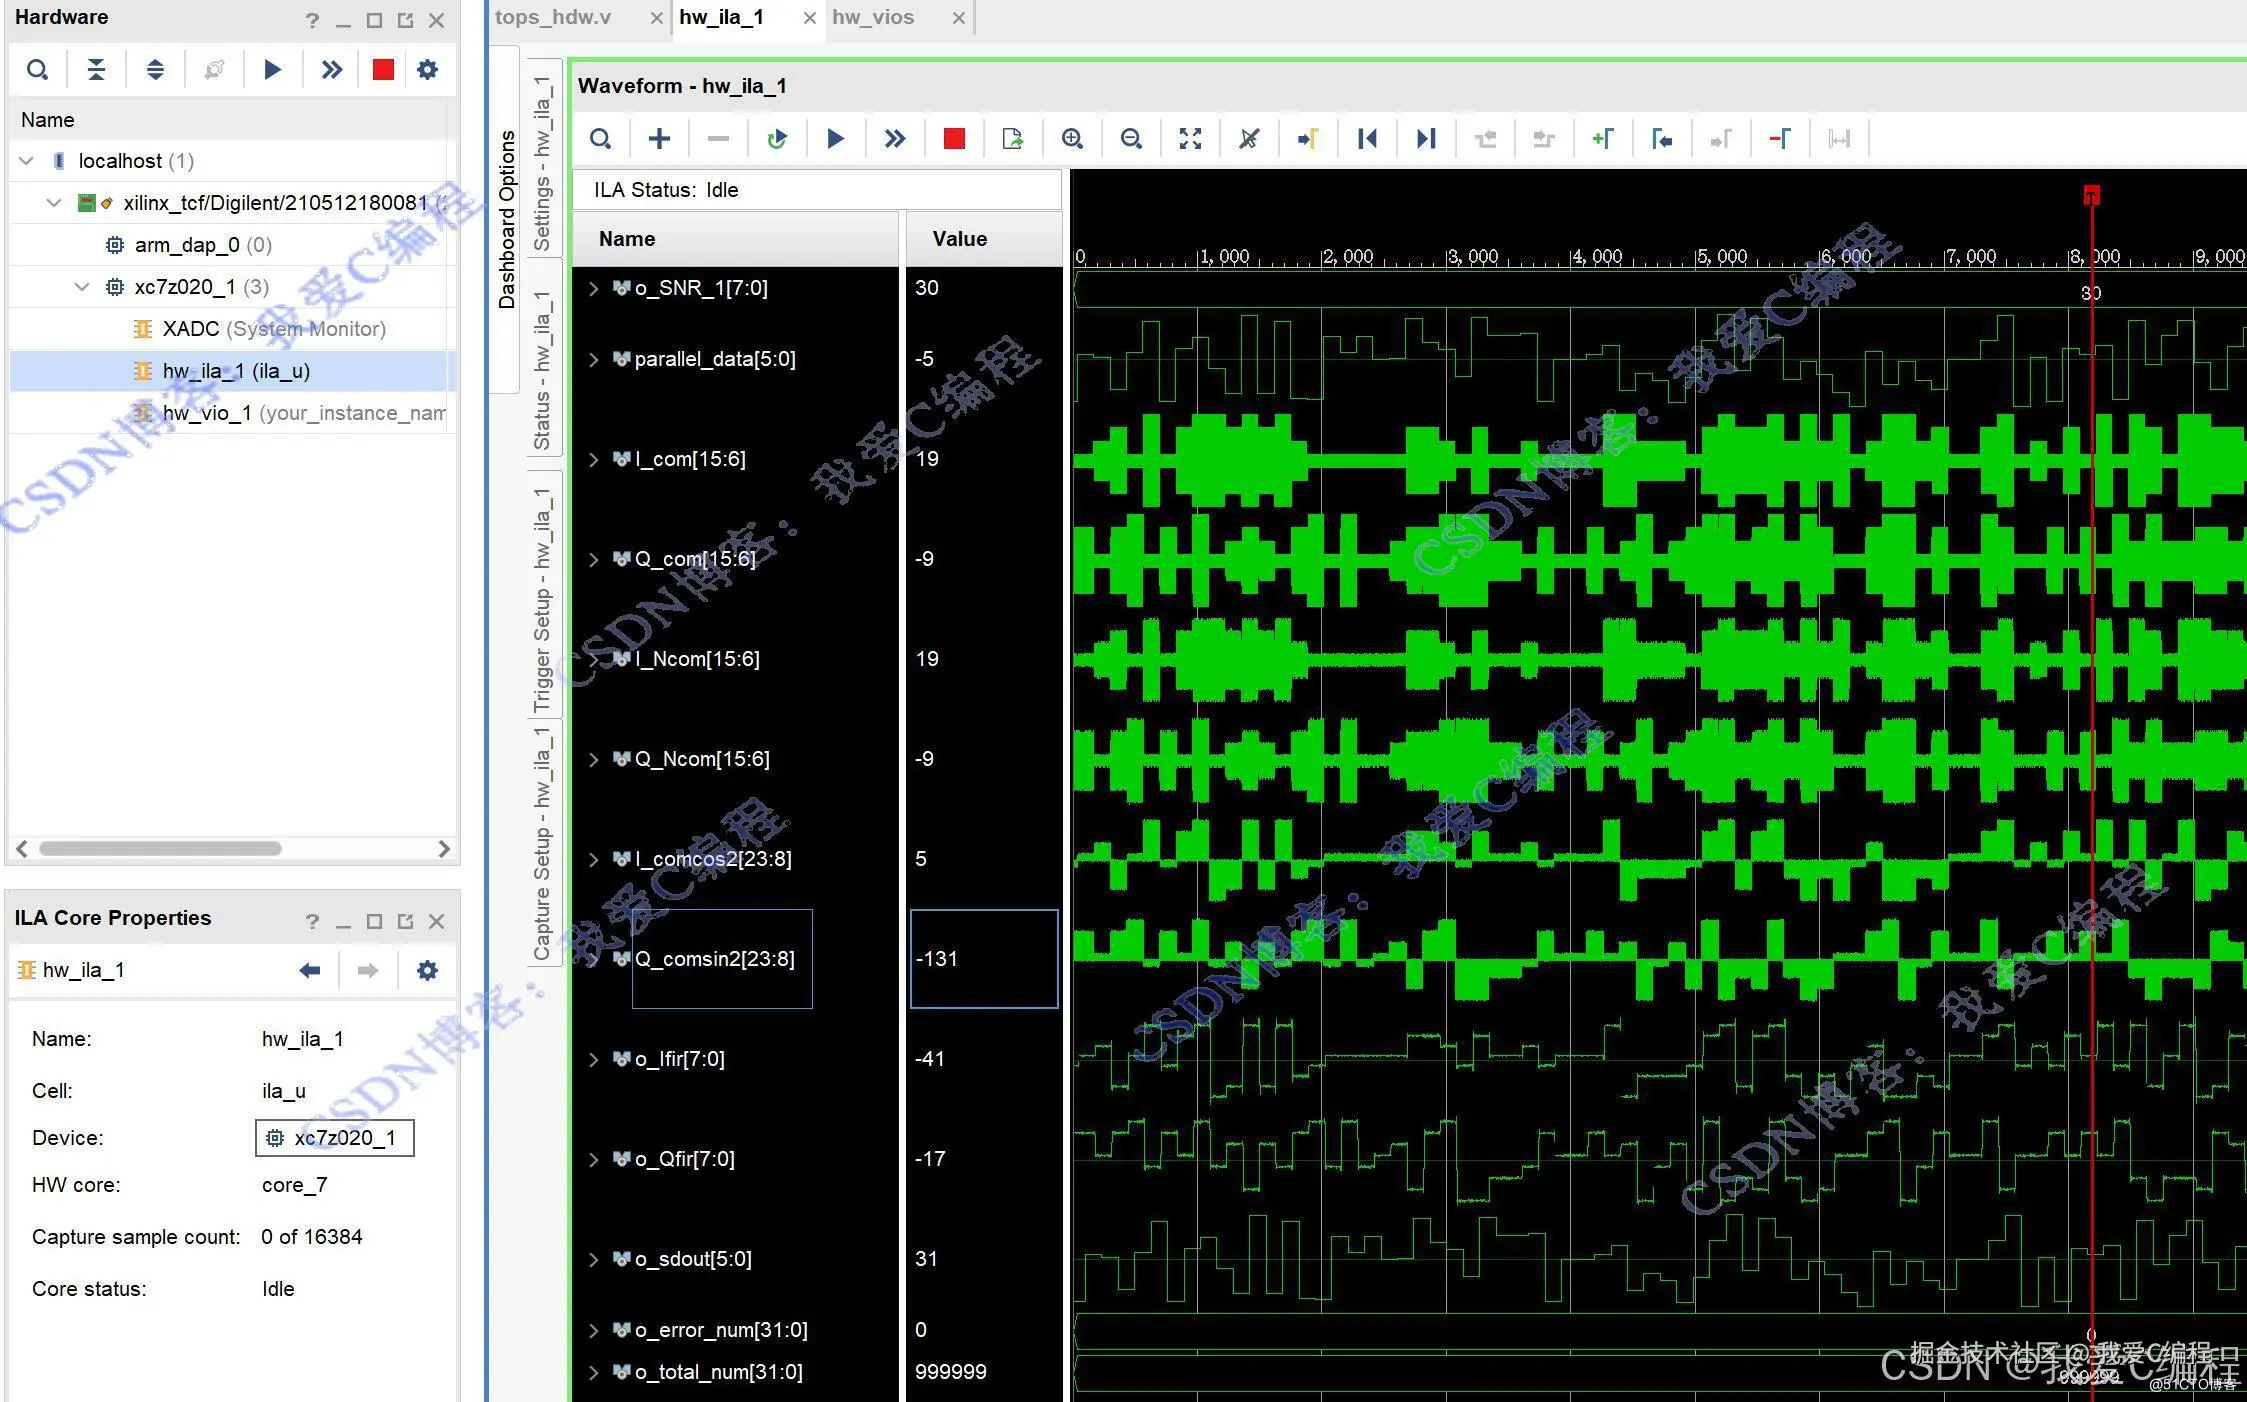
Task: Click the Hardware panel horizontal scrollbar
Action: click(x=160, y=849)
